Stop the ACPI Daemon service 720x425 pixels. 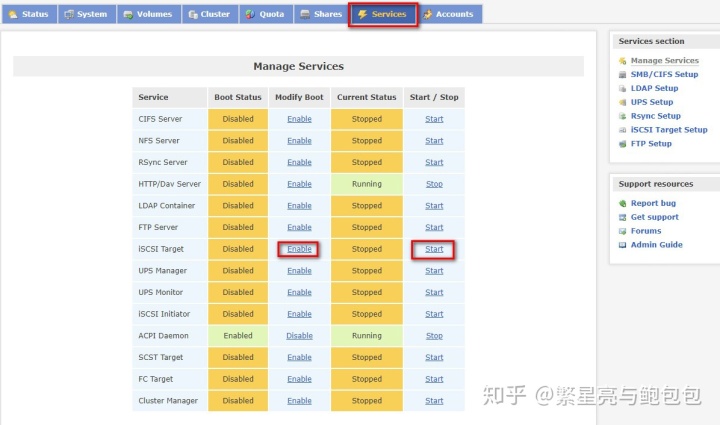[434, 336]
